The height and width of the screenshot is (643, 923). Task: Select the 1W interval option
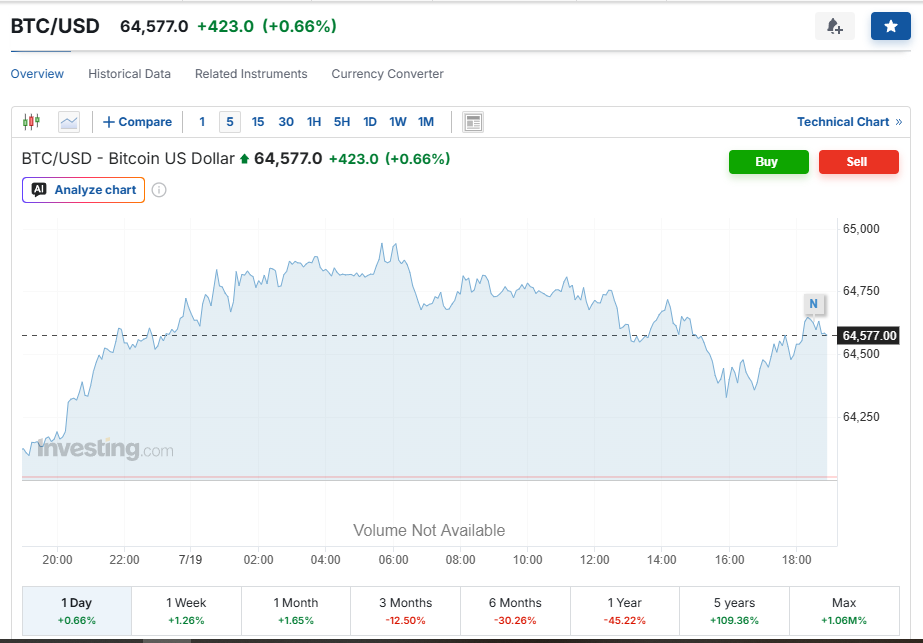click(x=397, y=122)
